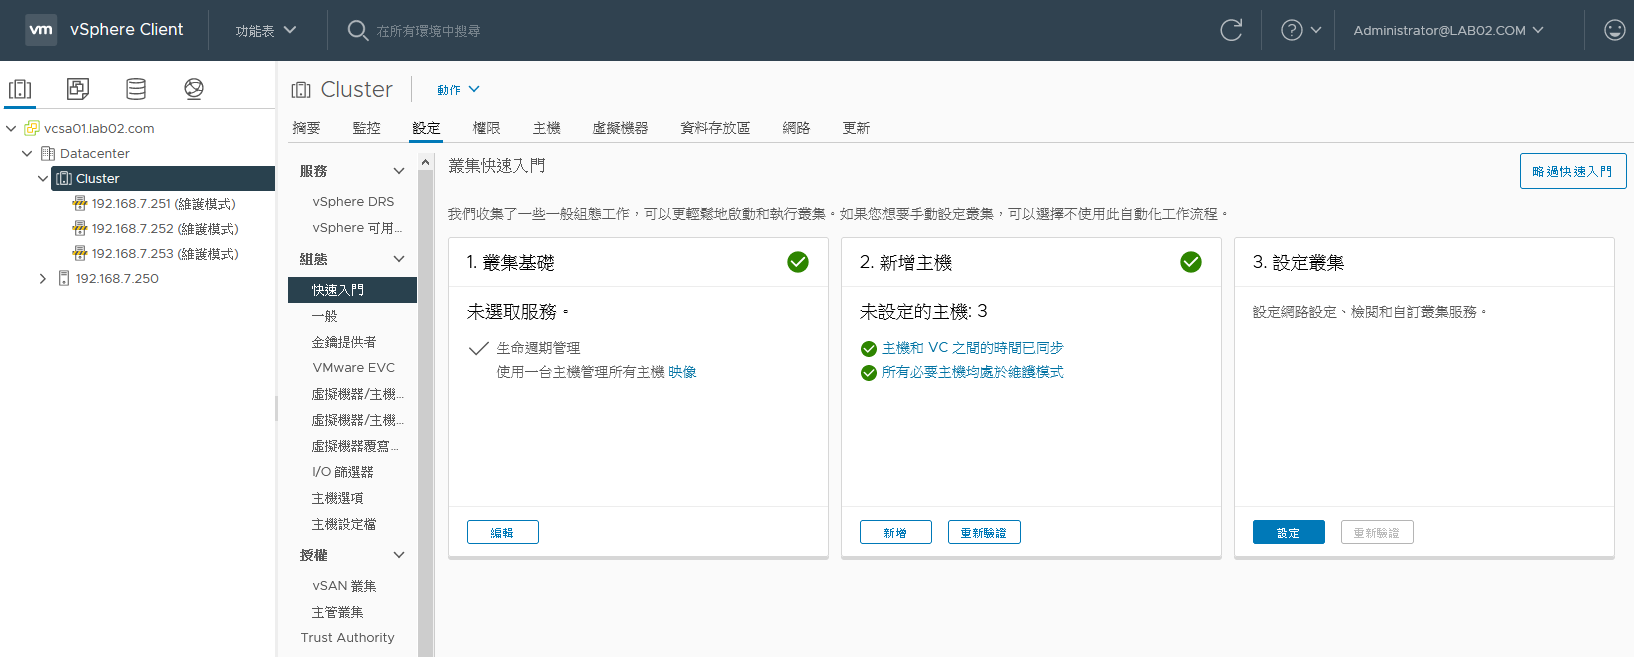Screen dimensions: 1634x657
Task: Click the search magnifier icon
Action: [x=357, y=30]
